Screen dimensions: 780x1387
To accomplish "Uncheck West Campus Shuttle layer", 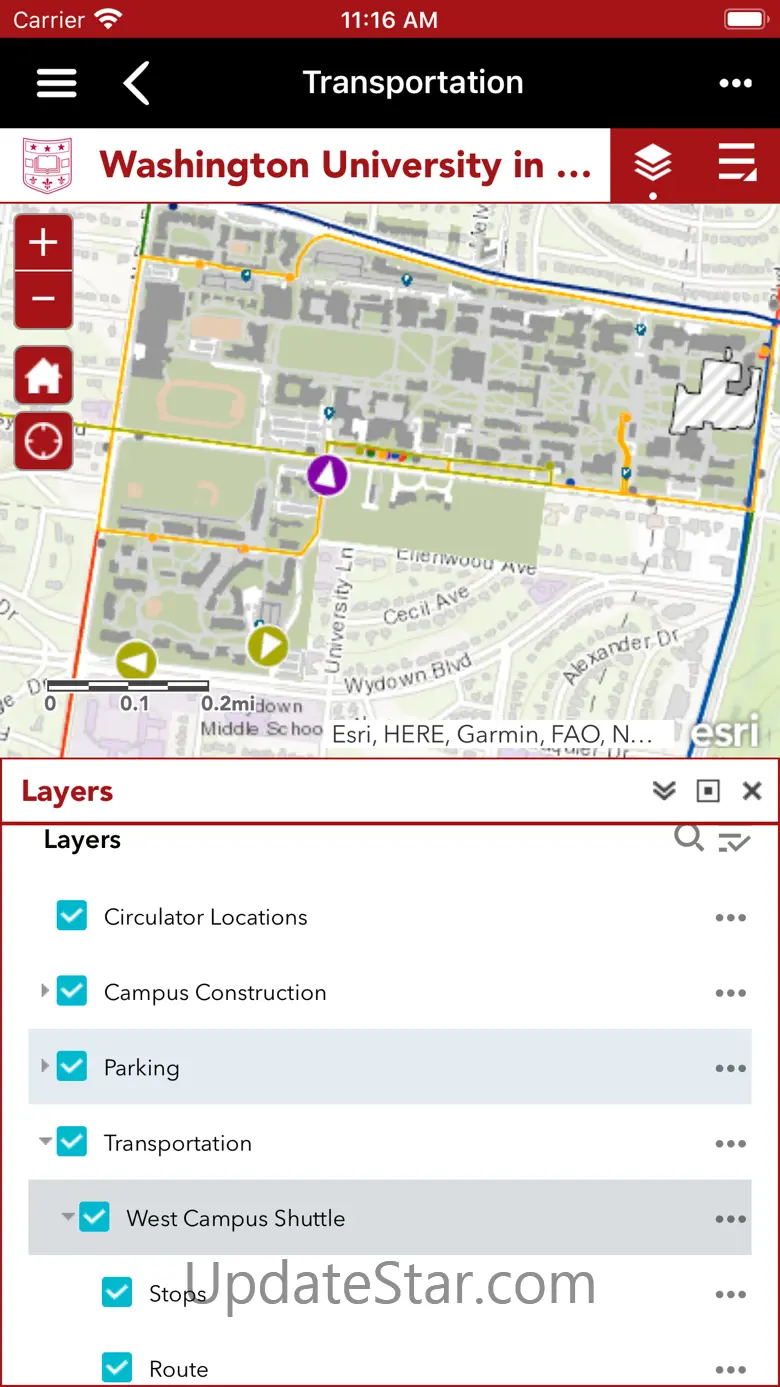I will [94, 1217].
